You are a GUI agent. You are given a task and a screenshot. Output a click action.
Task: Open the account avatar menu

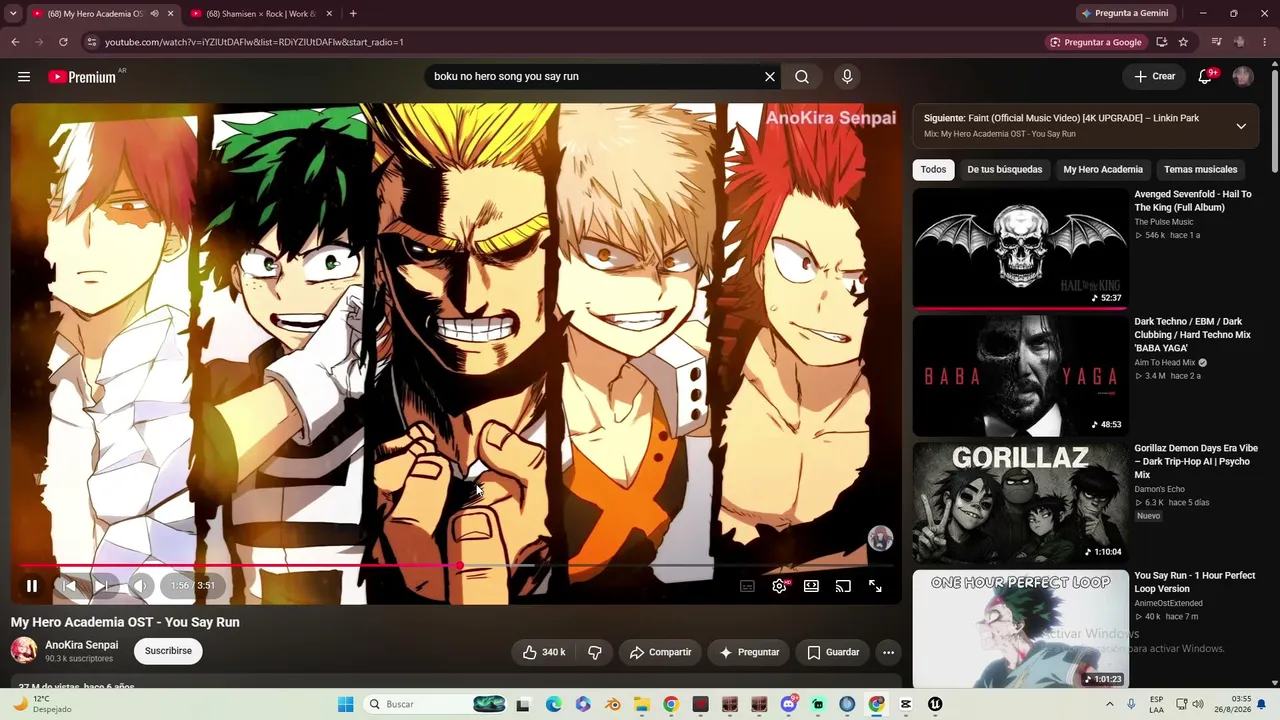point(1243,77)
